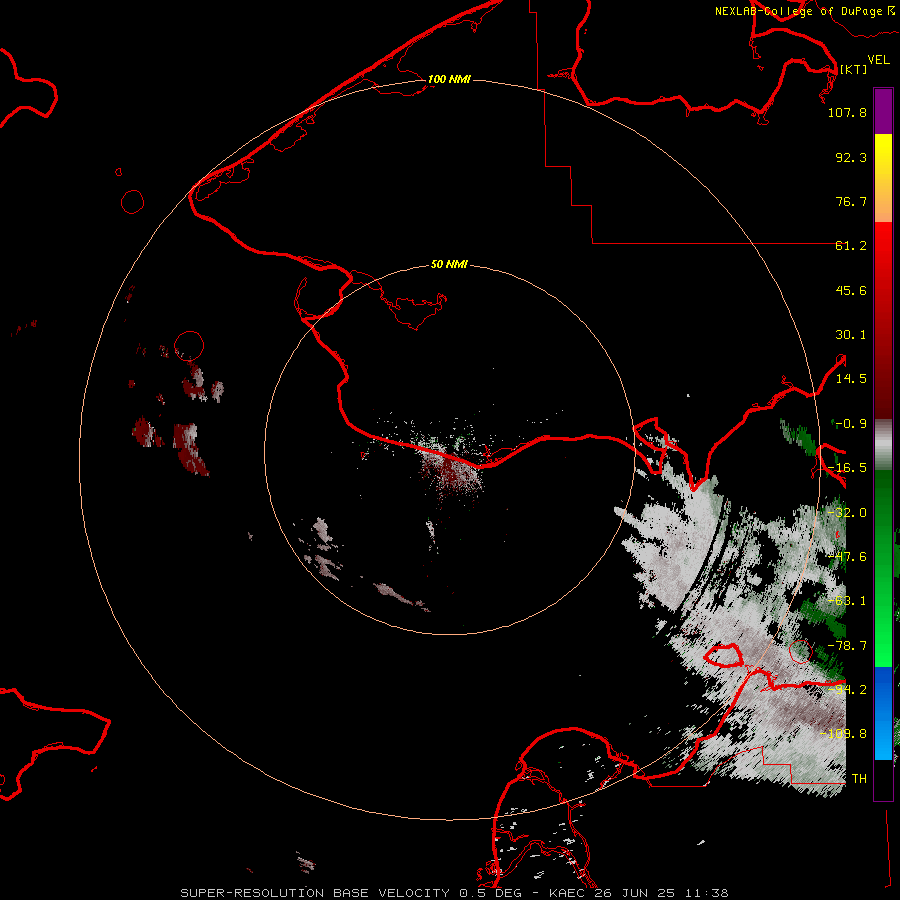Select the 61.2 legend value
Screen dimensions: 900x900
coord(851,246)
